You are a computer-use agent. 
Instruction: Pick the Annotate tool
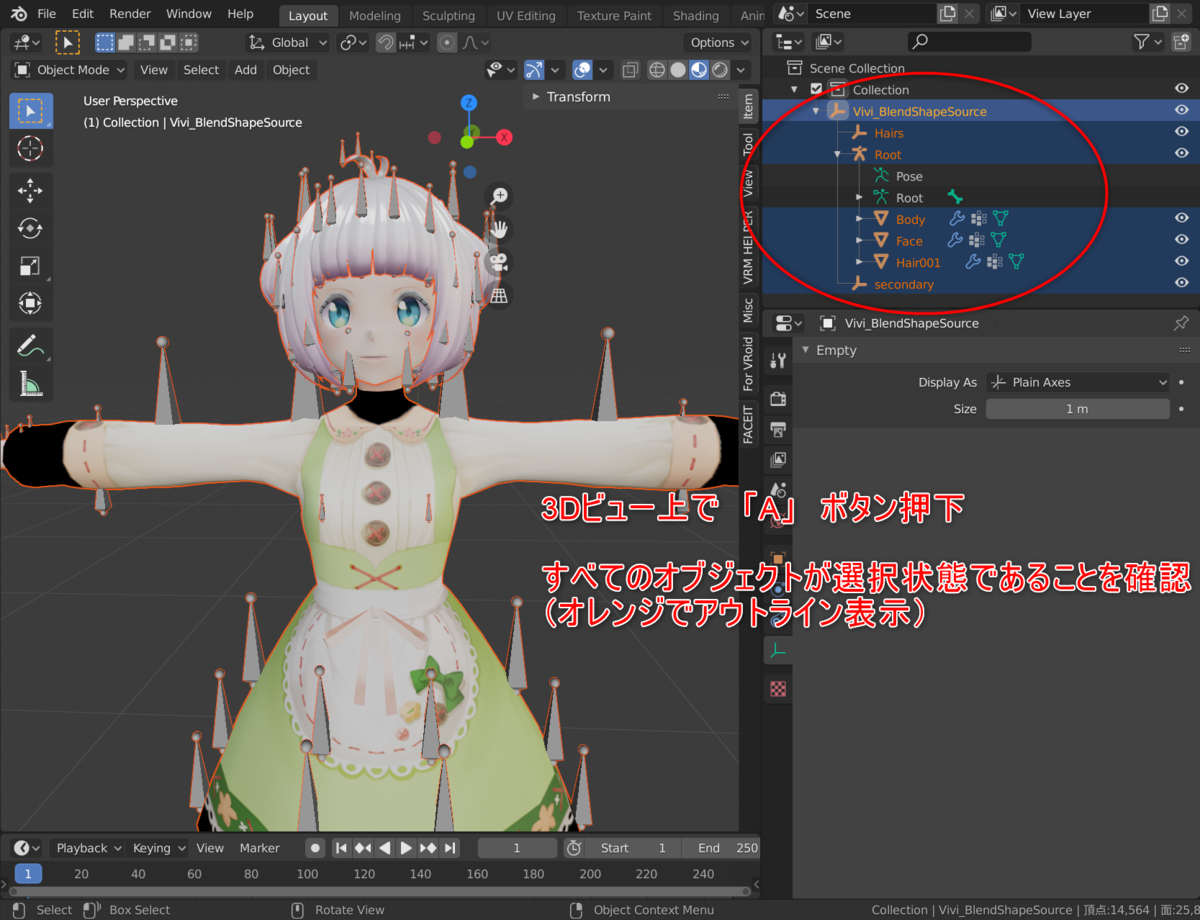[31, 346]
